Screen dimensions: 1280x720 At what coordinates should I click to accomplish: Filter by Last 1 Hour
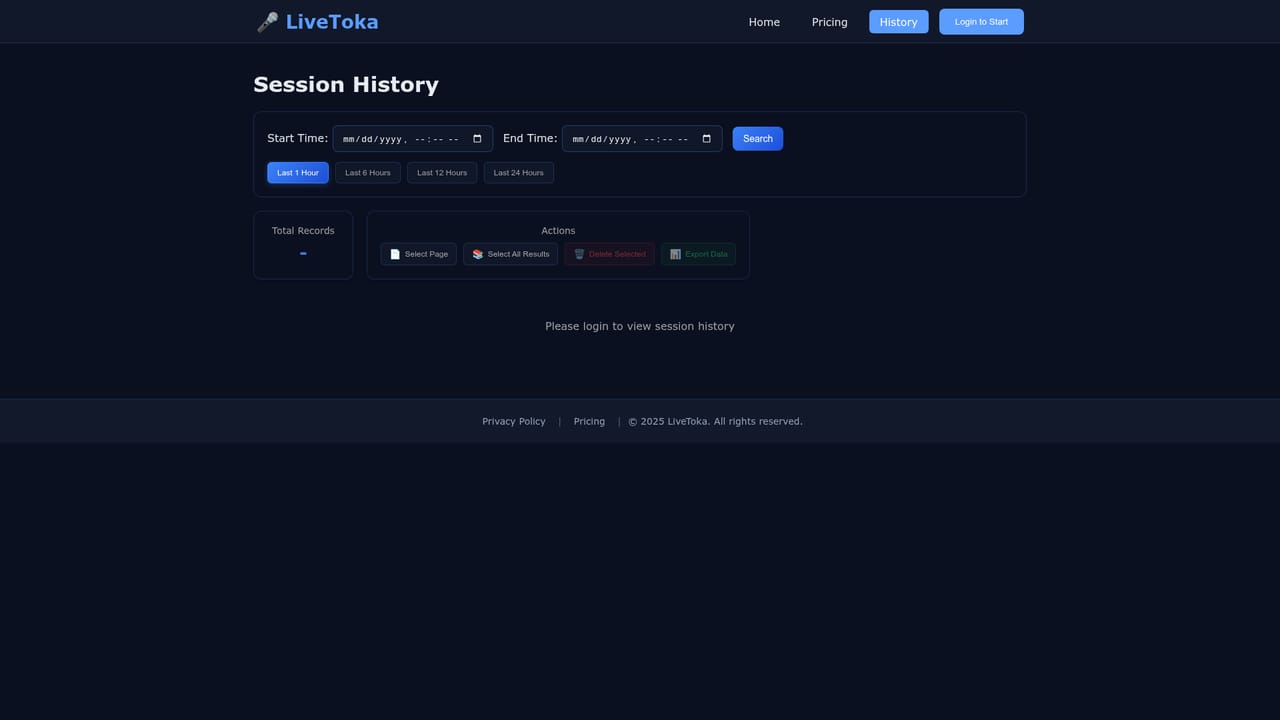[298, 173]
